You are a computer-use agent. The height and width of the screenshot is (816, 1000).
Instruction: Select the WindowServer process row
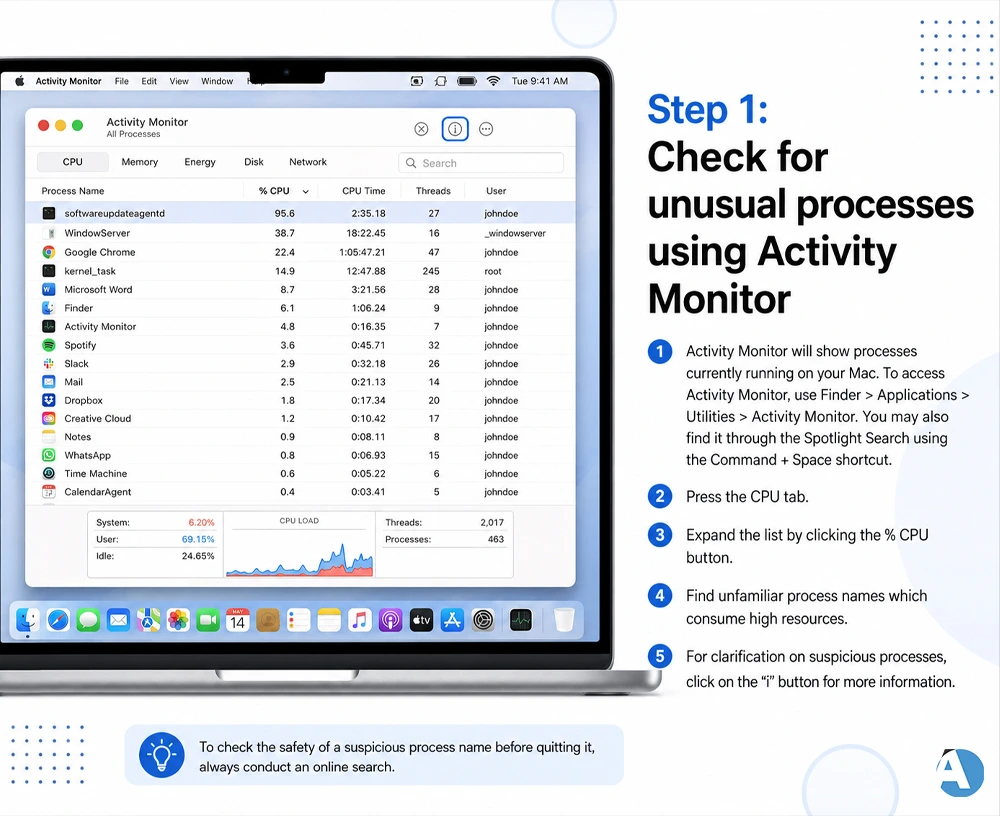click(300, 233)
